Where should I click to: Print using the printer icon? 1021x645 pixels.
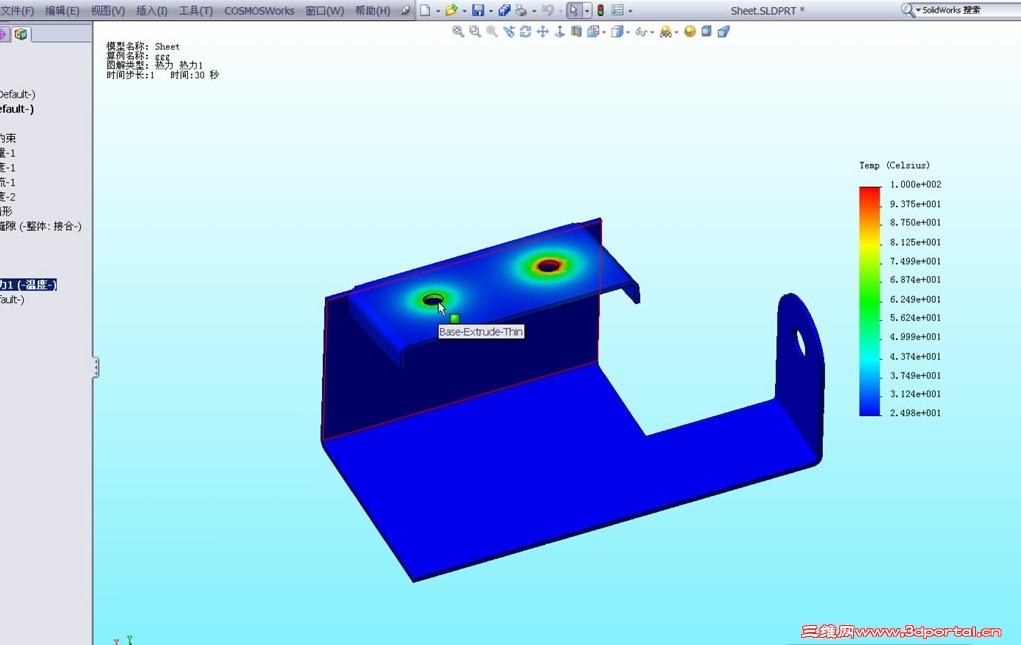click(x=521, y=10)
